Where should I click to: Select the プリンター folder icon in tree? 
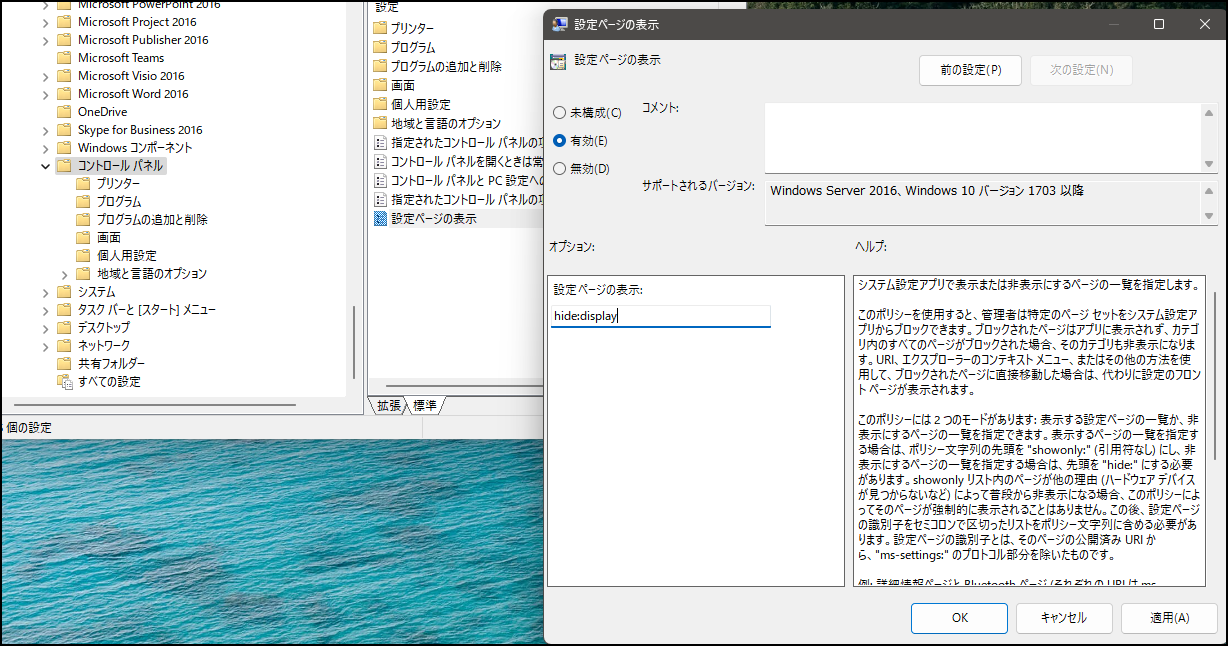(83, 183)
